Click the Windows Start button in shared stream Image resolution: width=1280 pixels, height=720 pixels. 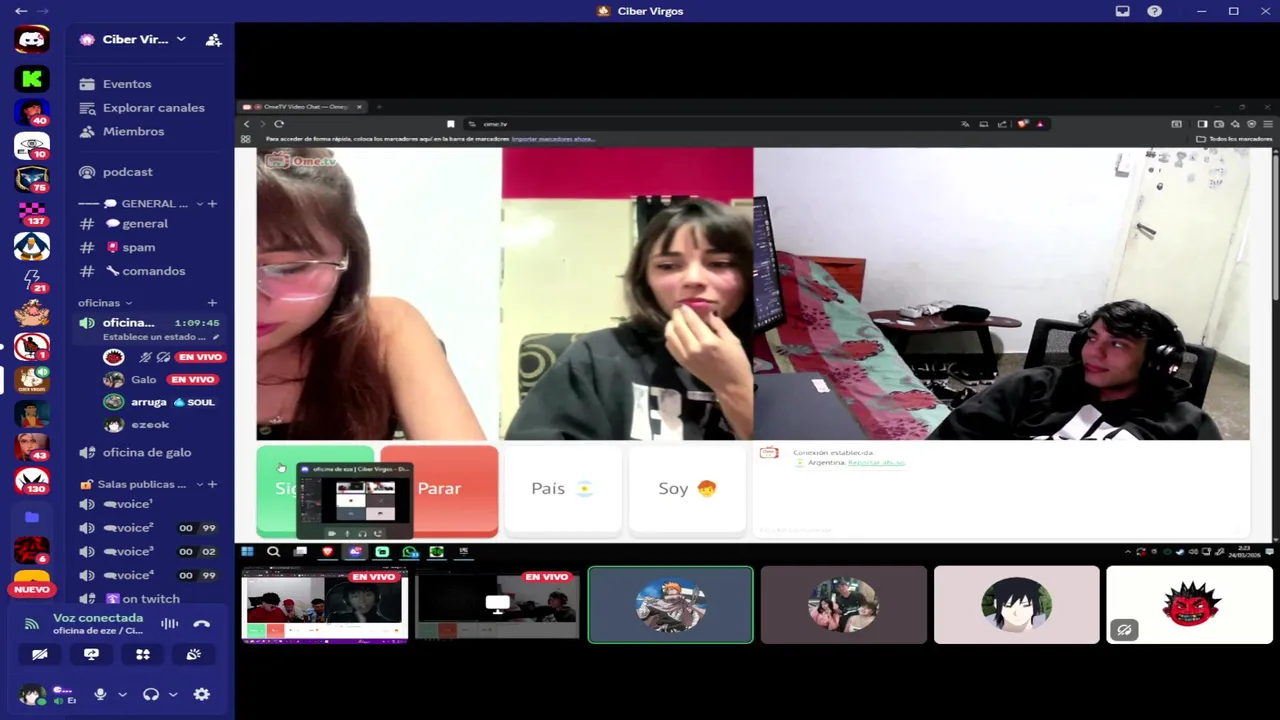pyautogui.click(x=247, y=551)
